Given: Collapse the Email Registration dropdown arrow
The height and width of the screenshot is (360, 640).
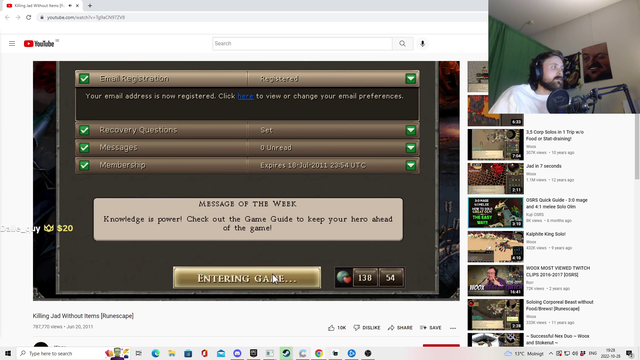Looking at the screenshot, I should tap(411, 78).
